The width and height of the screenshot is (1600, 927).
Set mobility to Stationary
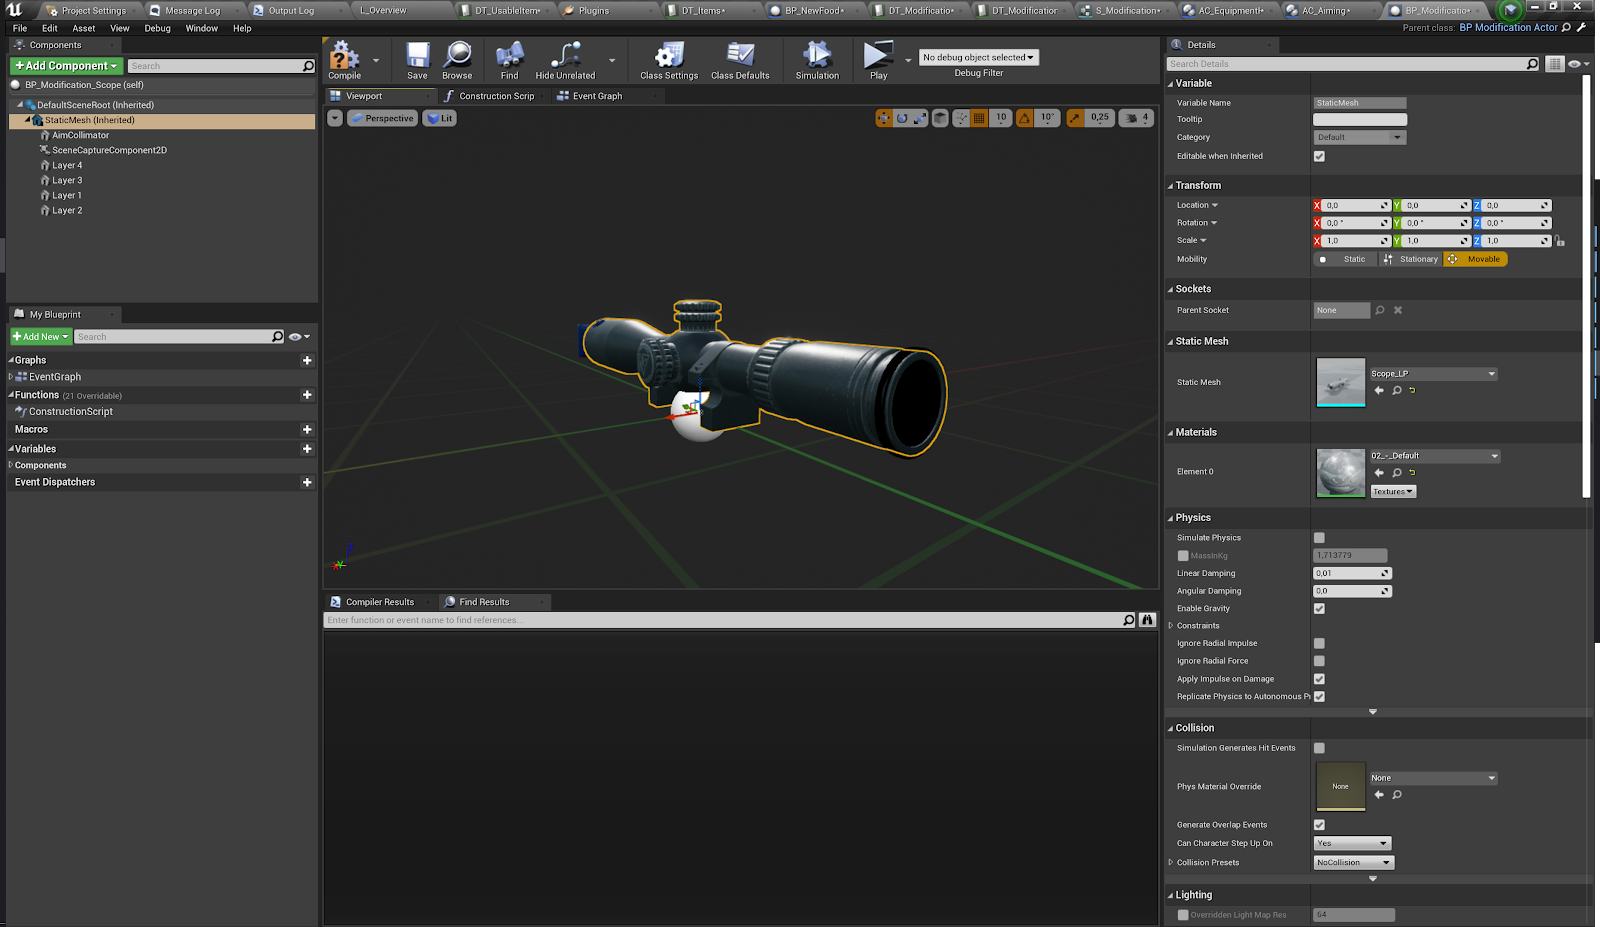point(1411,259)
